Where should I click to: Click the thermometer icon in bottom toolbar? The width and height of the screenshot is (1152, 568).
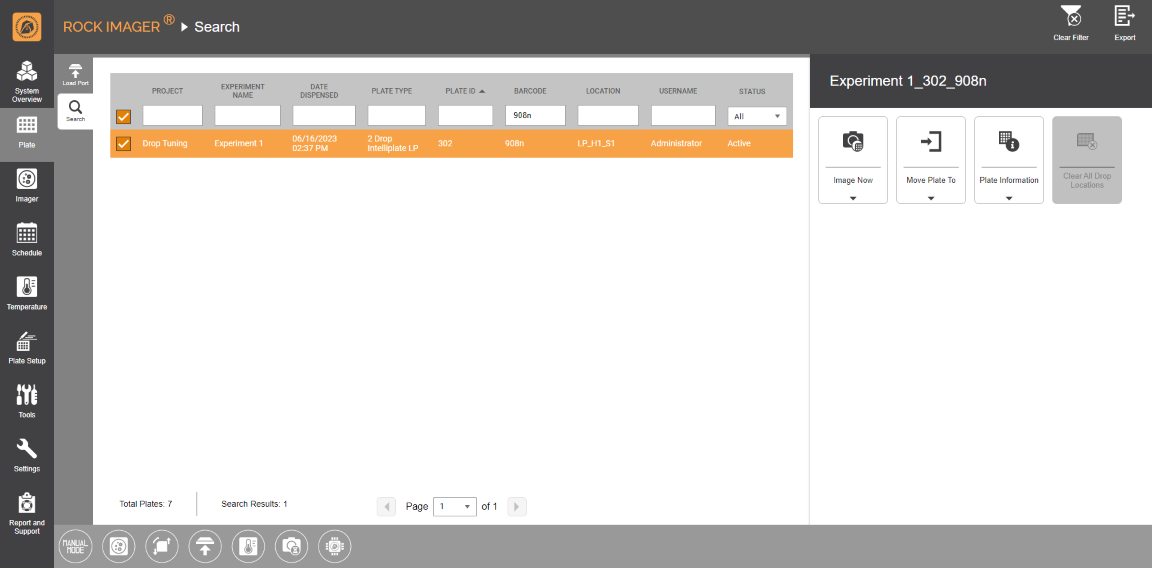[x=248, y=546]
